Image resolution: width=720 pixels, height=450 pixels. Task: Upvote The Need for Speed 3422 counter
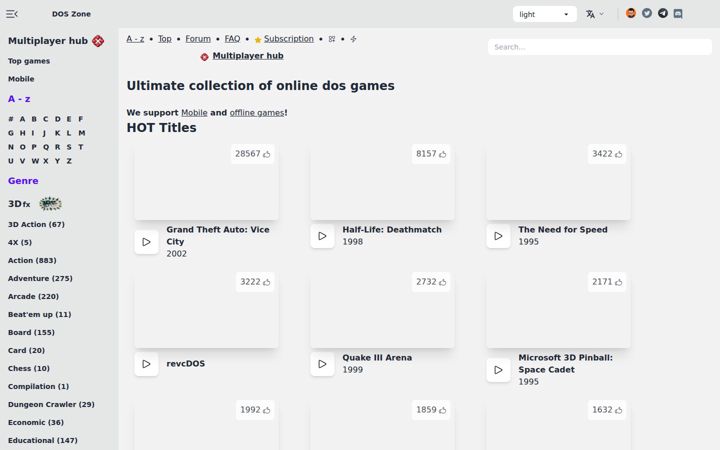[x=607, y=154]
